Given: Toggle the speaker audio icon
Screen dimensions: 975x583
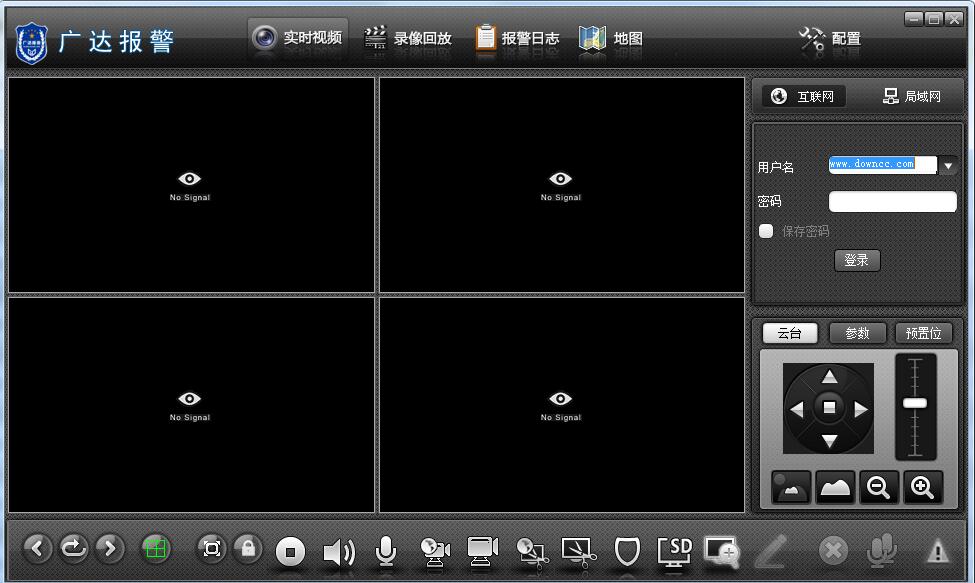Looking at the screenshot, I should click(339, 551).
